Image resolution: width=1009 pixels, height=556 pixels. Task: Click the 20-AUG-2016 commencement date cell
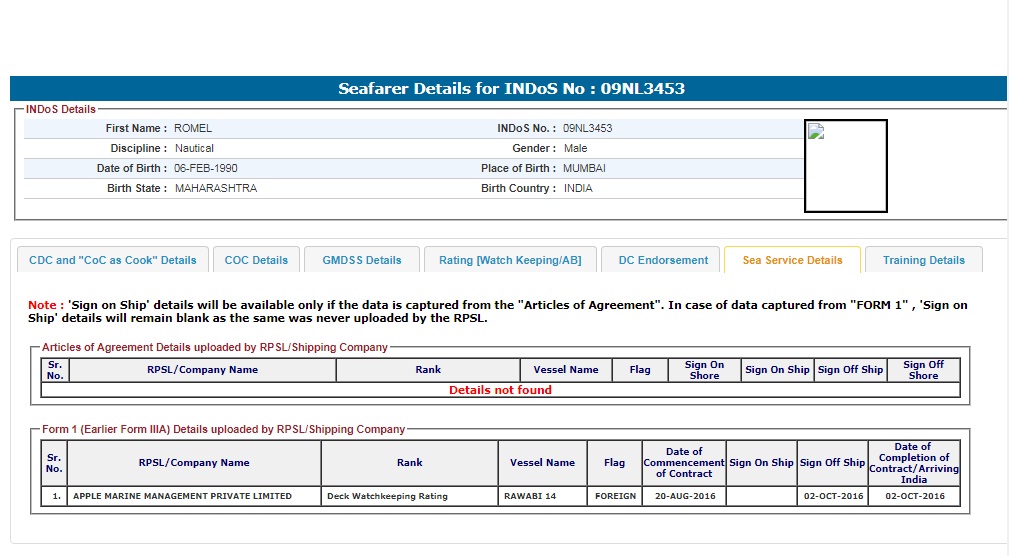coord(684,496)
